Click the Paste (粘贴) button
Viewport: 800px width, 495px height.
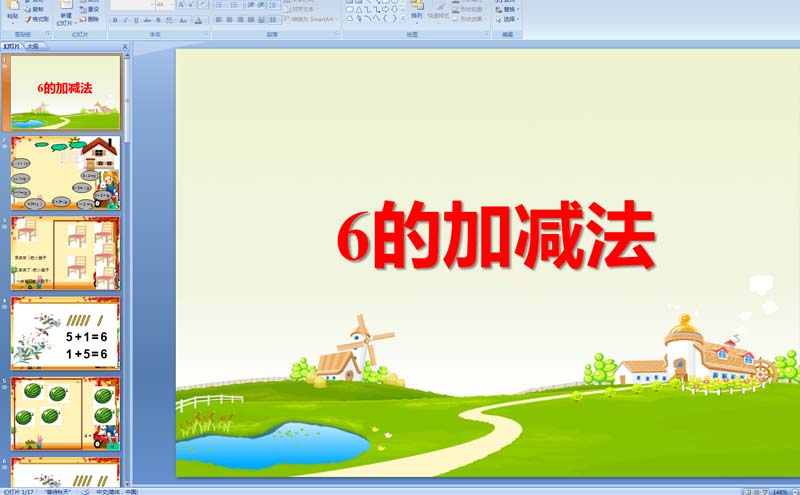[13, 13]
